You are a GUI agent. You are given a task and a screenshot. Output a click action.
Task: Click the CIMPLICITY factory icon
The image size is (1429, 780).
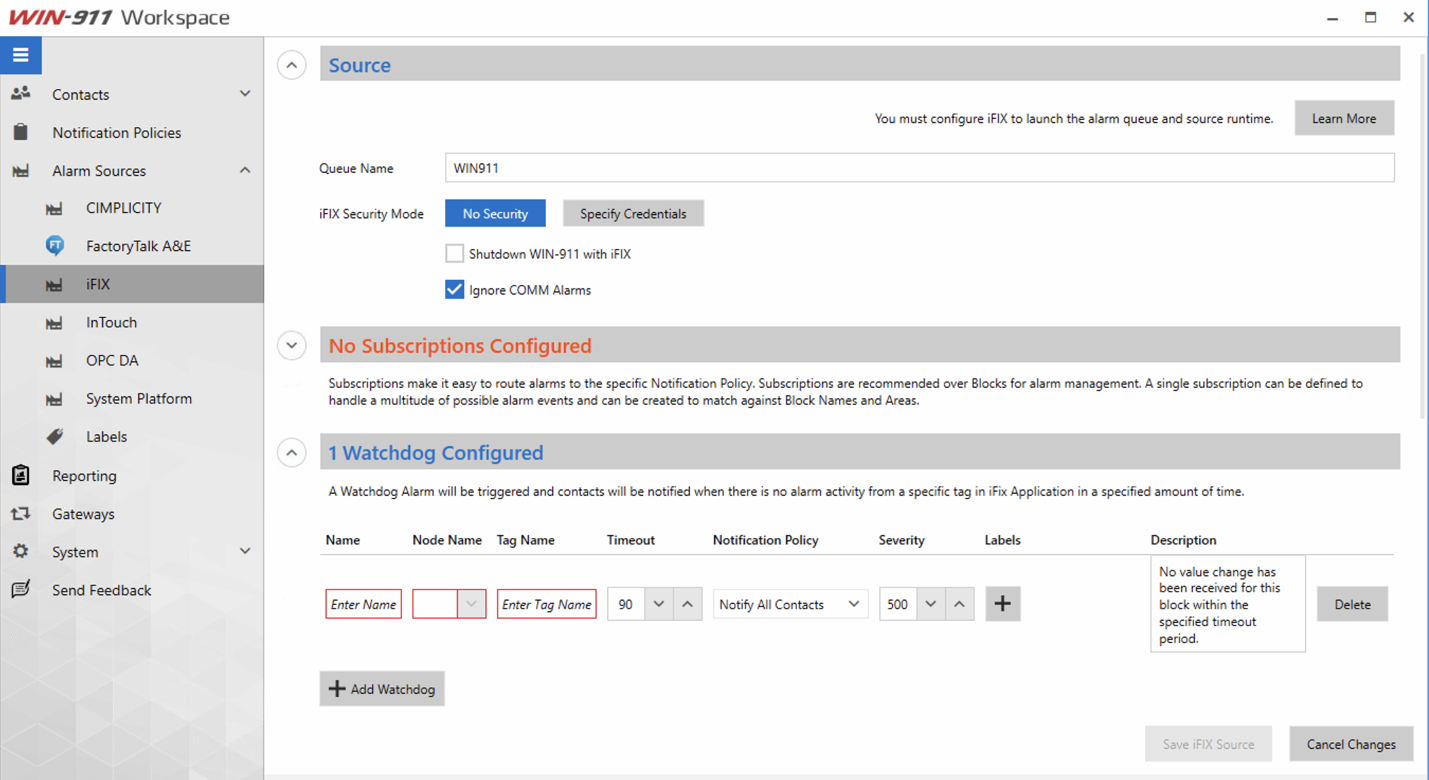pos(54,208)
